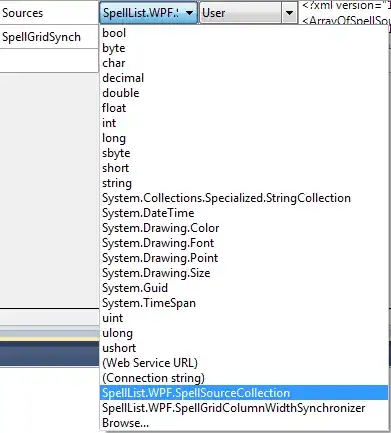Image resolution: width=391 pixels, height=433 pixels.
Task: Choose ulong from the type list
Action: point(244,333)
